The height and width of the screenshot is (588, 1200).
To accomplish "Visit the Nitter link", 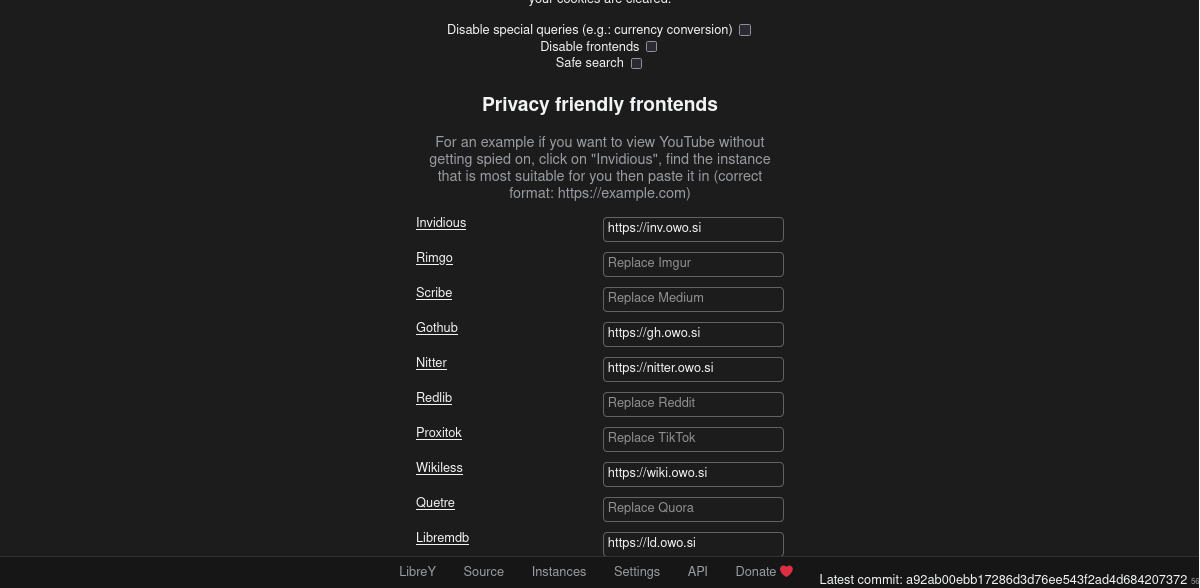I will pyautogui.click(x=431, y=363).
